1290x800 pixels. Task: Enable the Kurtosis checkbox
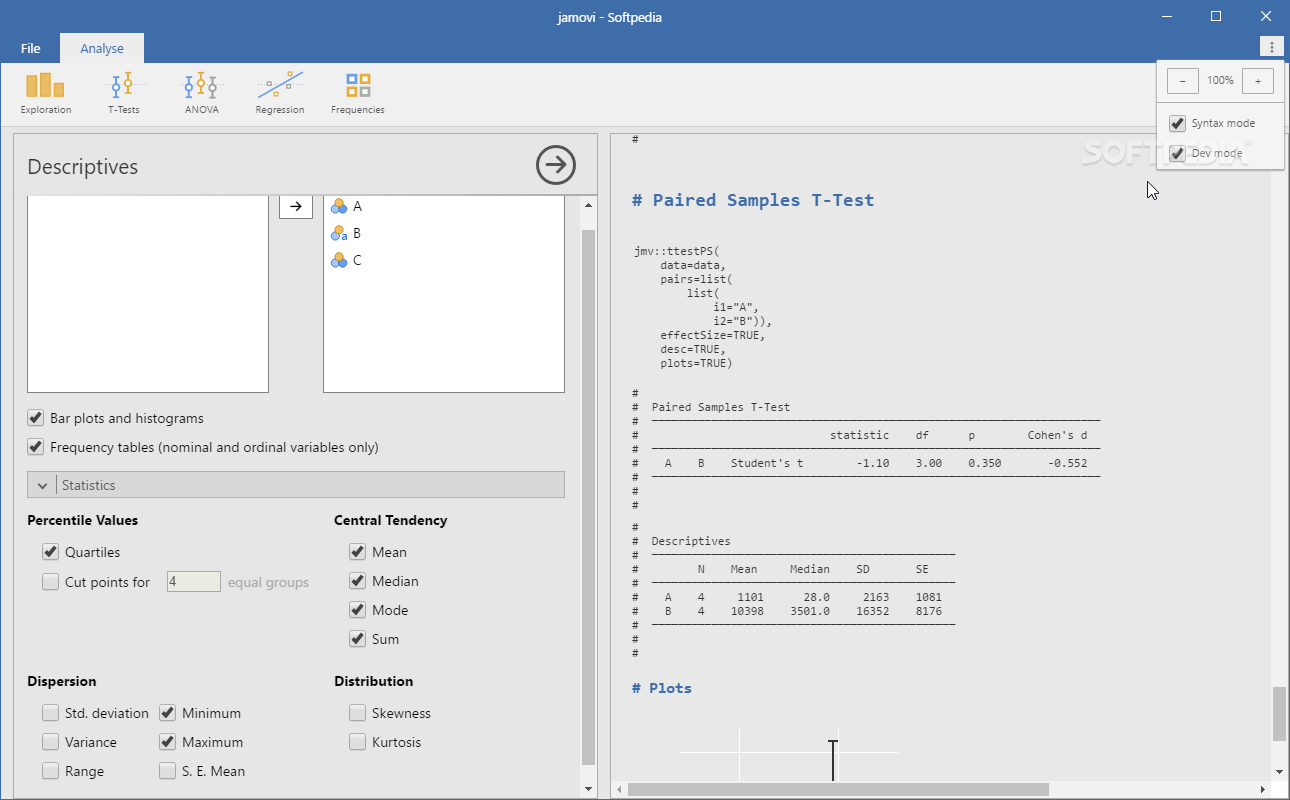pos(357,742)
